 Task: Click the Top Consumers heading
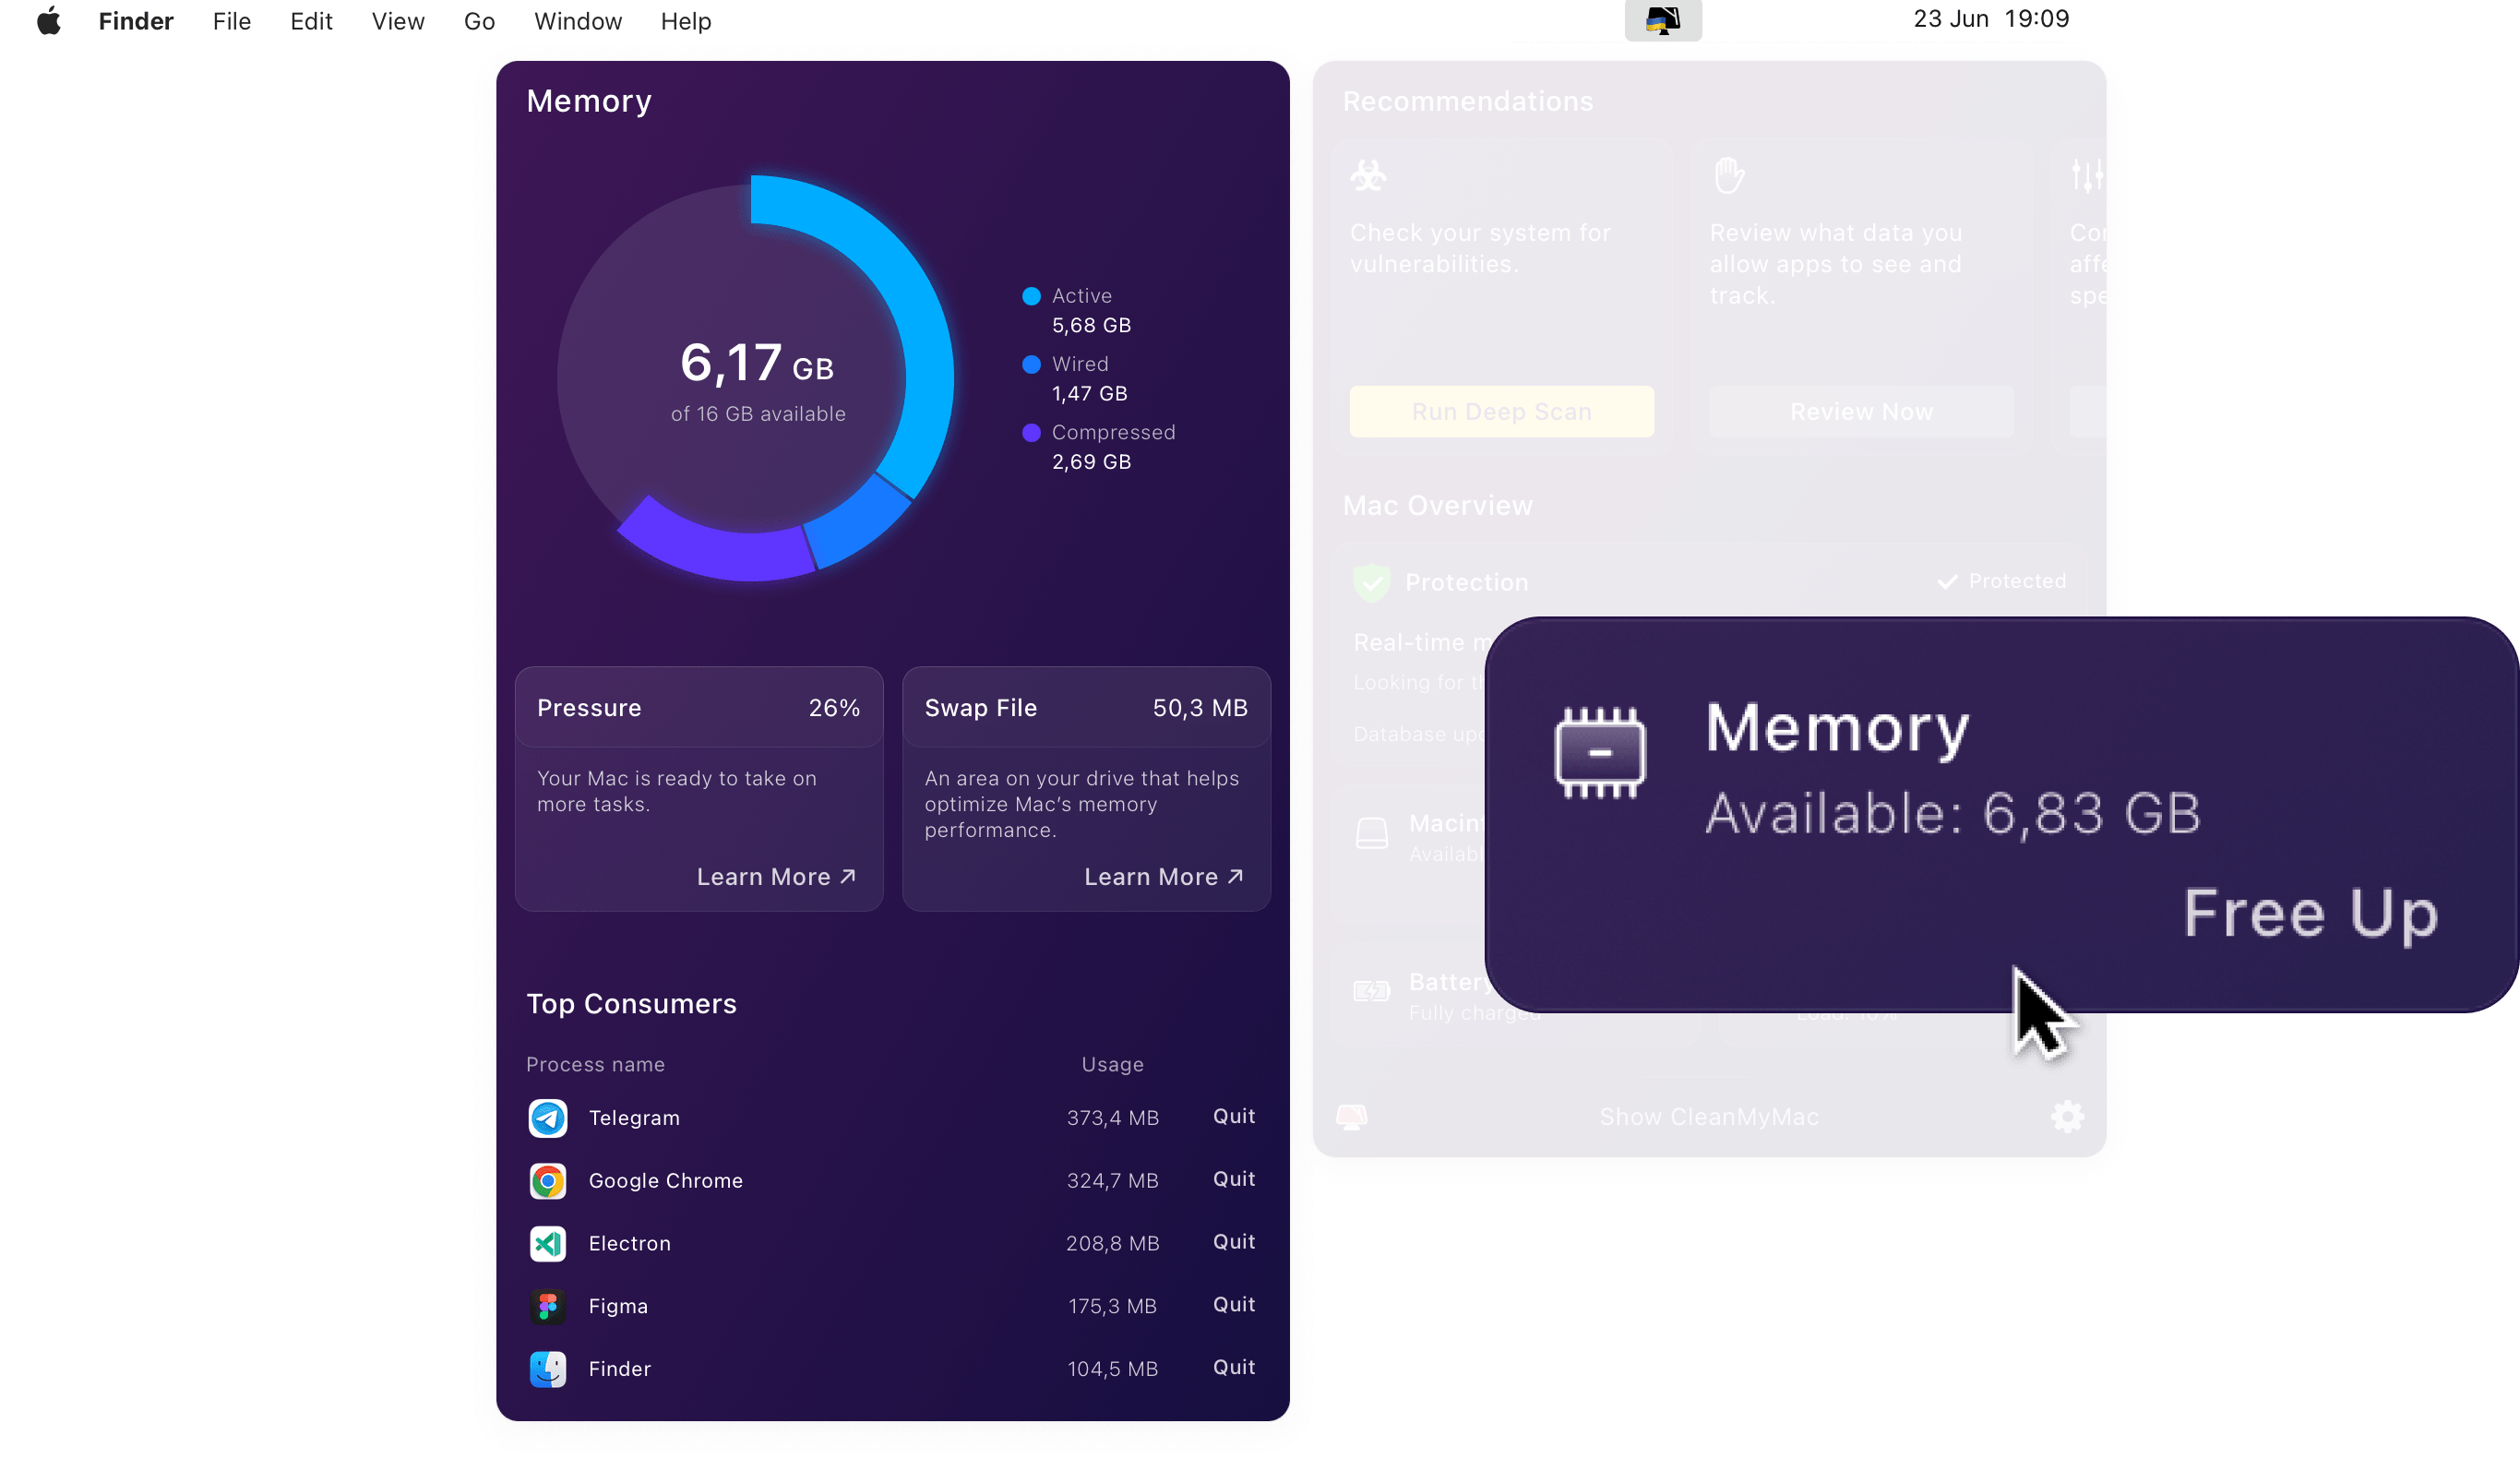point(631,1004)
